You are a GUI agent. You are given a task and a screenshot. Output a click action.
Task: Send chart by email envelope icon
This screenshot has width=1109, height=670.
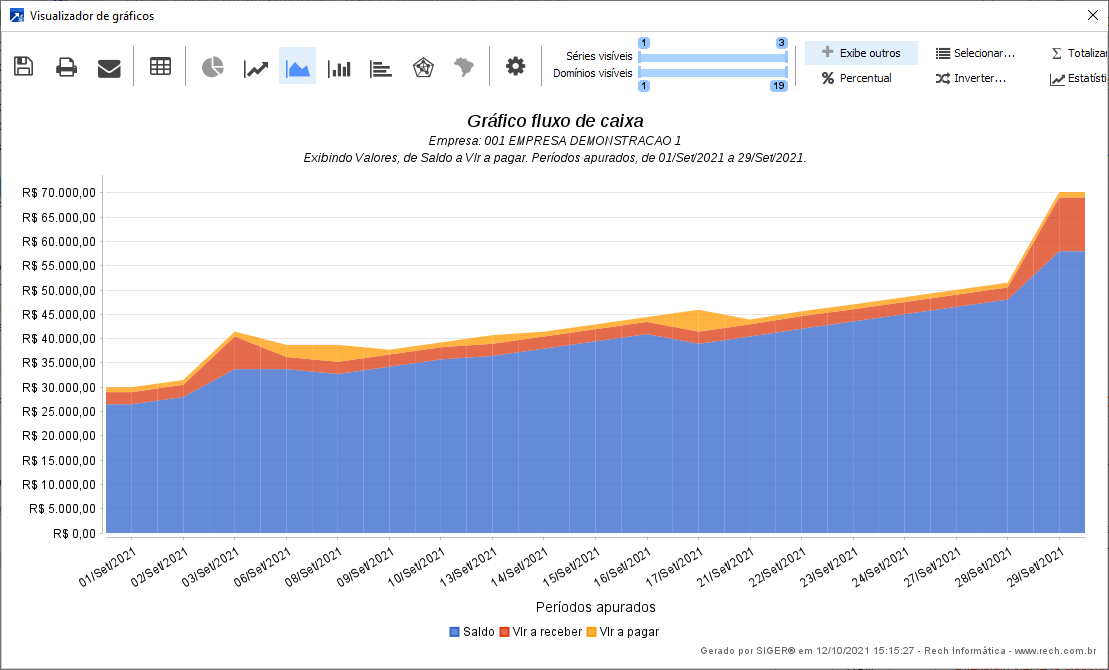[109, 67]
